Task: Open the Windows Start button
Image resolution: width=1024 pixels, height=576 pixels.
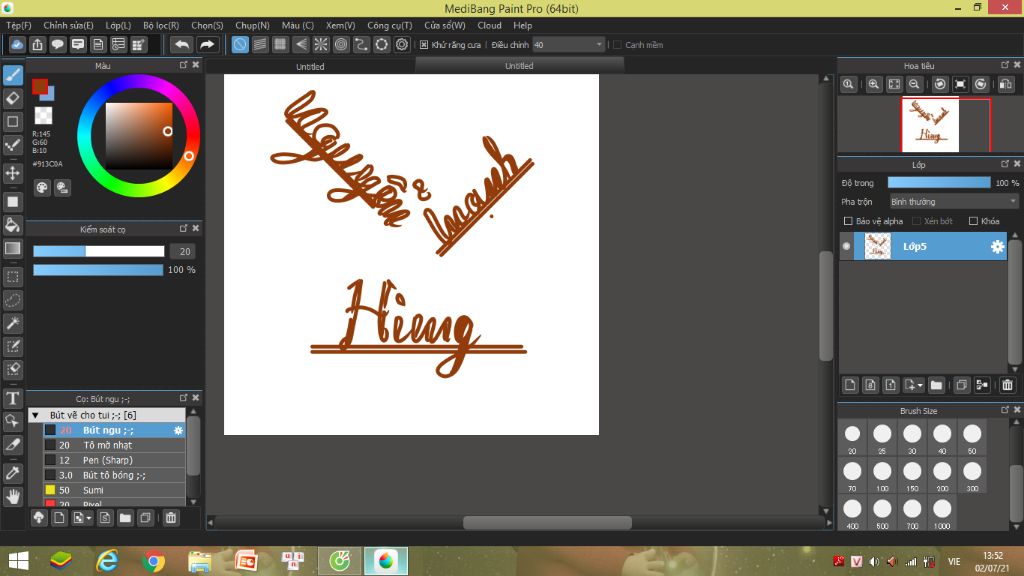Action: (x=18, y=561)
